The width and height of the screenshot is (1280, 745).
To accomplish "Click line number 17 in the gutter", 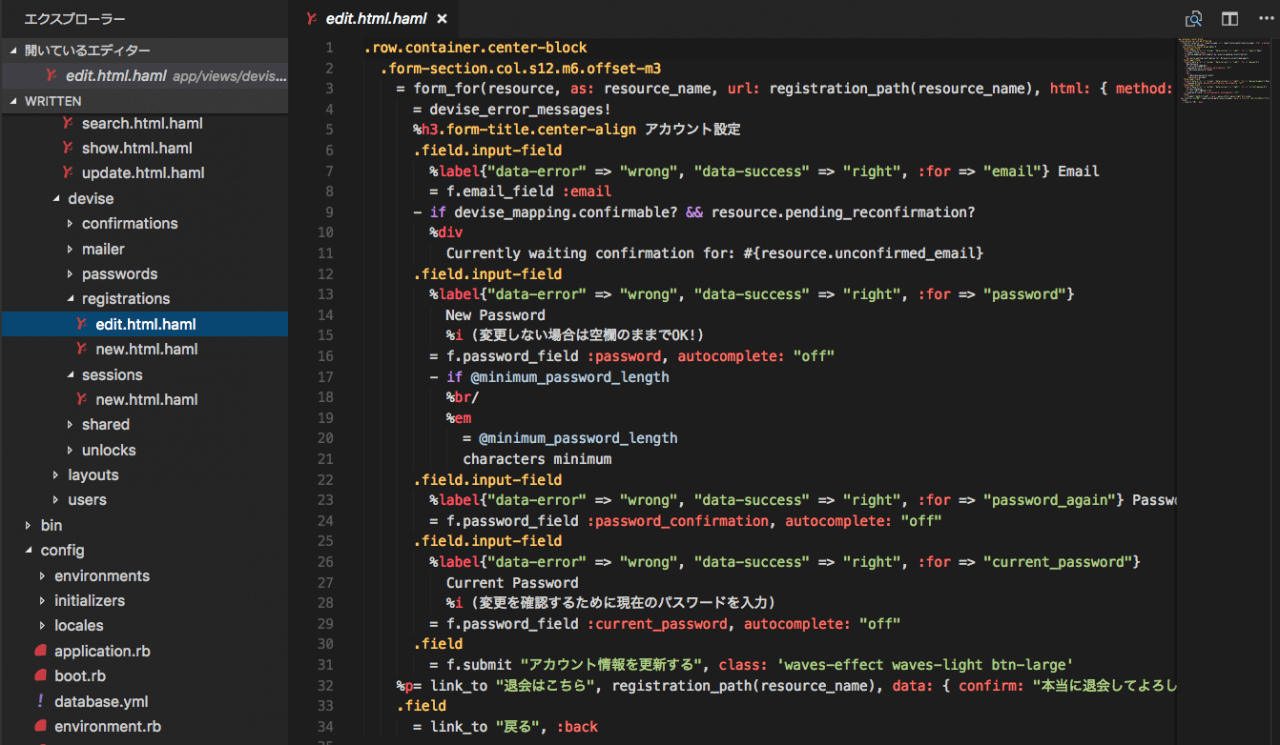I will 324,377.
